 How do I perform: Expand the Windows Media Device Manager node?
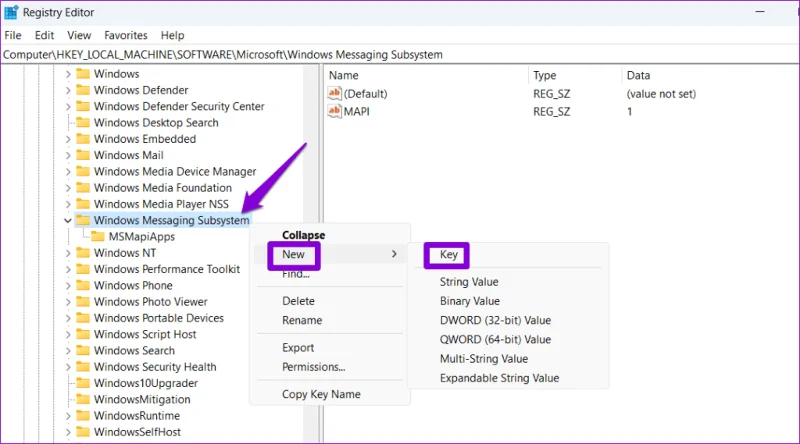click(x=68, y=171)
